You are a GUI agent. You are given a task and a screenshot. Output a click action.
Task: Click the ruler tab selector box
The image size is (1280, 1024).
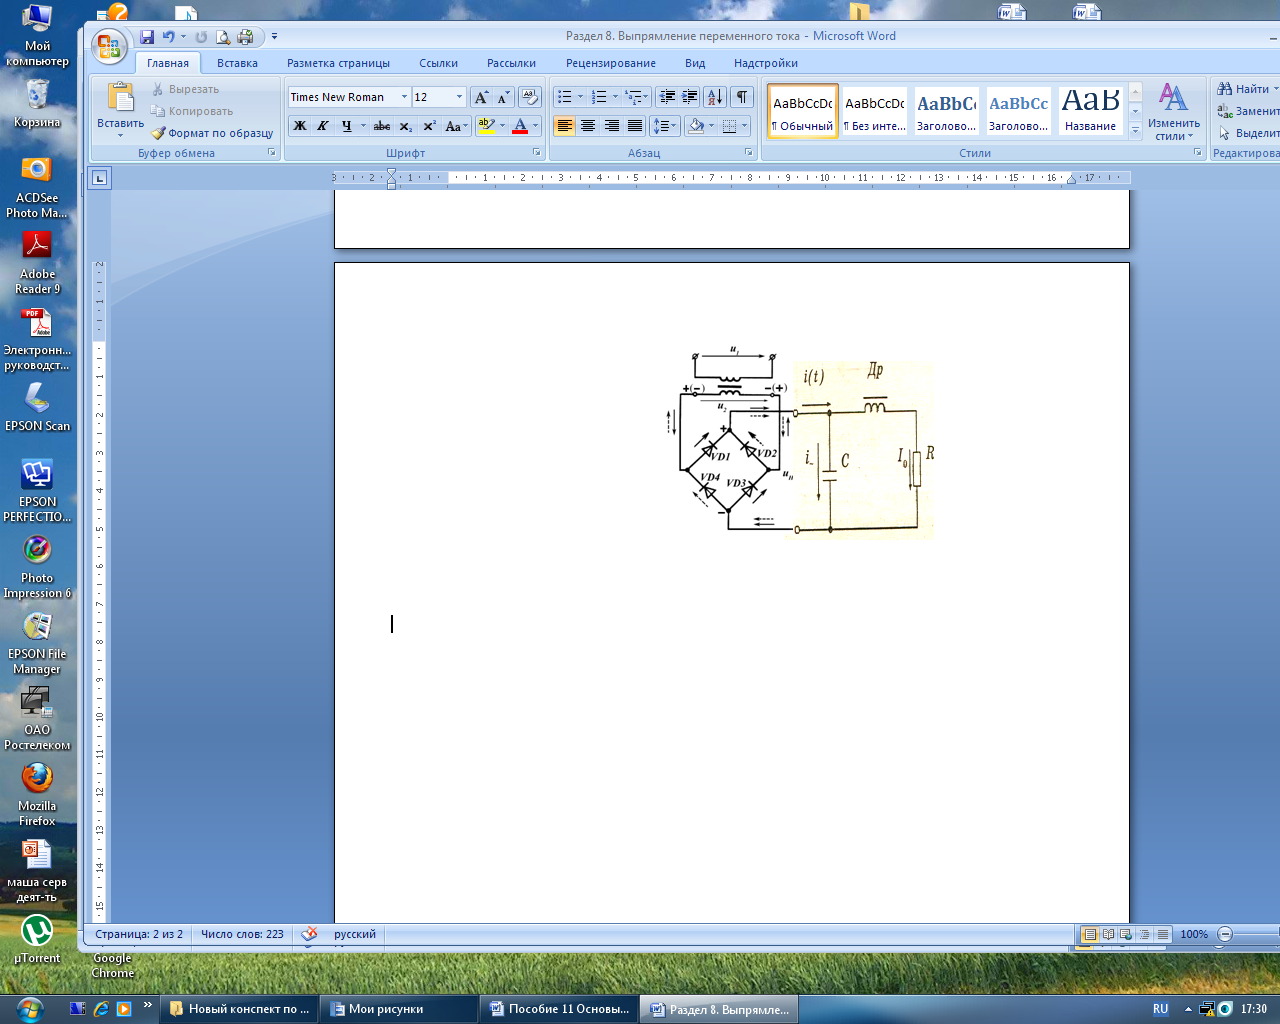coord(99,178)
